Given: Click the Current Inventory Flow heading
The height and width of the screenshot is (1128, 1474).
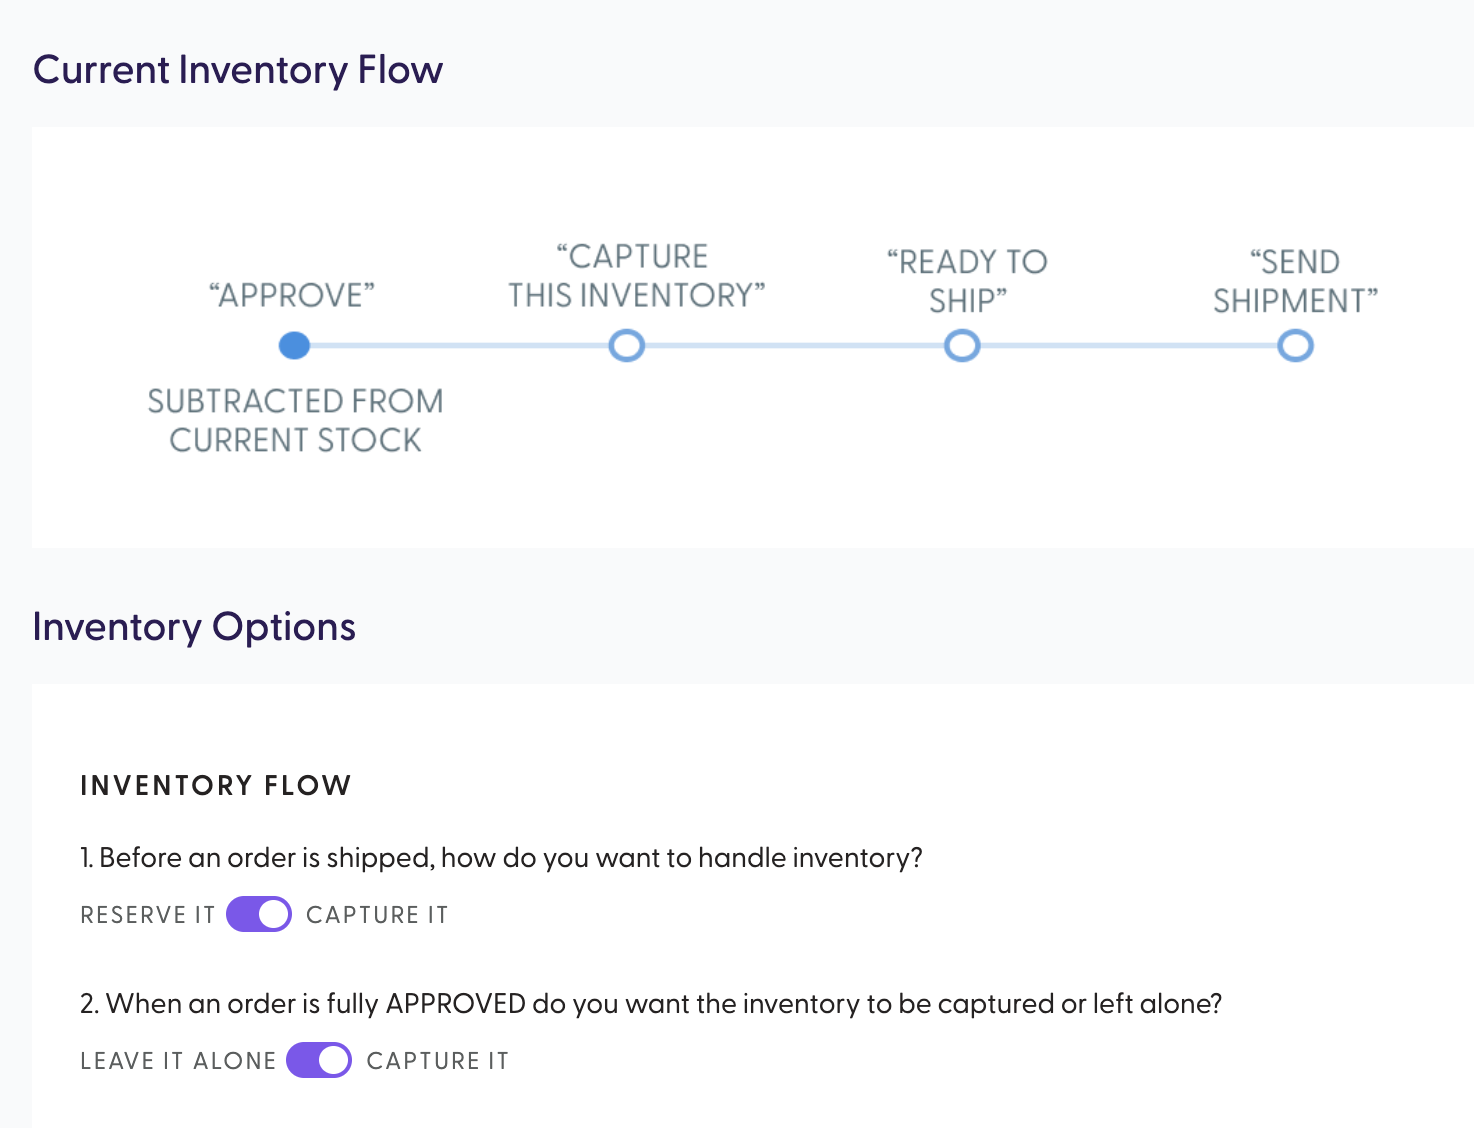Looking at the screenshot, I should tap(238, 70).
